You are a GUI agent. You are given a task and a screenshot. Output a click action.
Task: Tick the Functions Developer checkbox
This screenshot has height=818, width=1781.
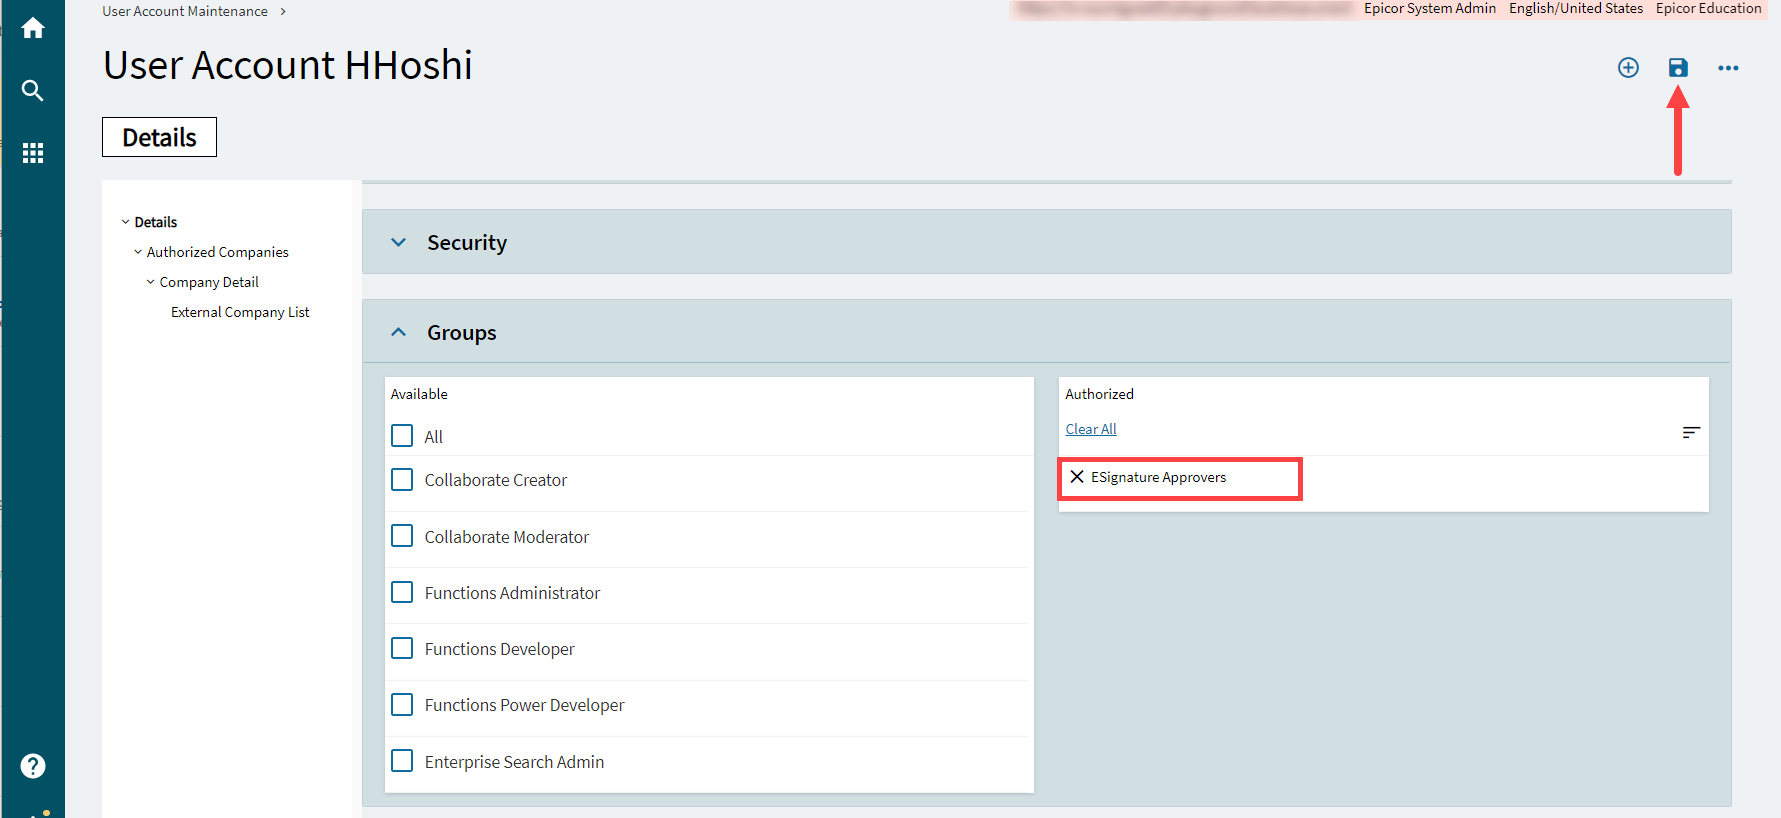[402, 649]
